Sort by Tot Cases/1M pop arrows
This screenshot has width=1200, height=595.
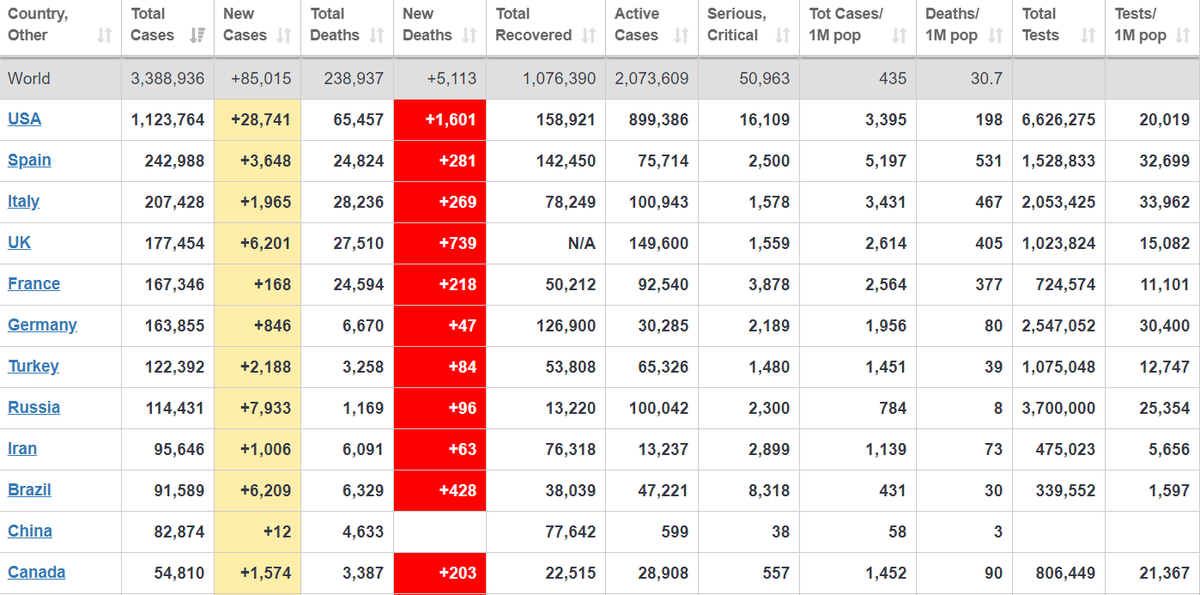pos(899,36)
